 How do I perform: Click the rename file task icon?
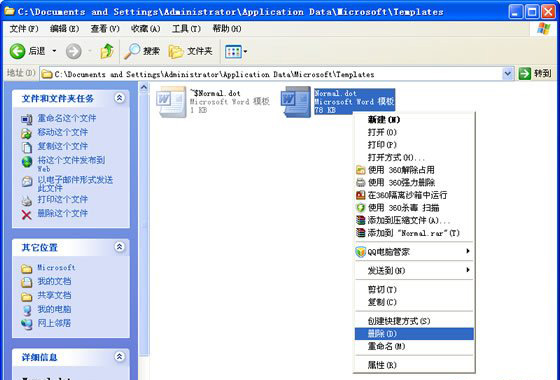click(x=26, y=119)
